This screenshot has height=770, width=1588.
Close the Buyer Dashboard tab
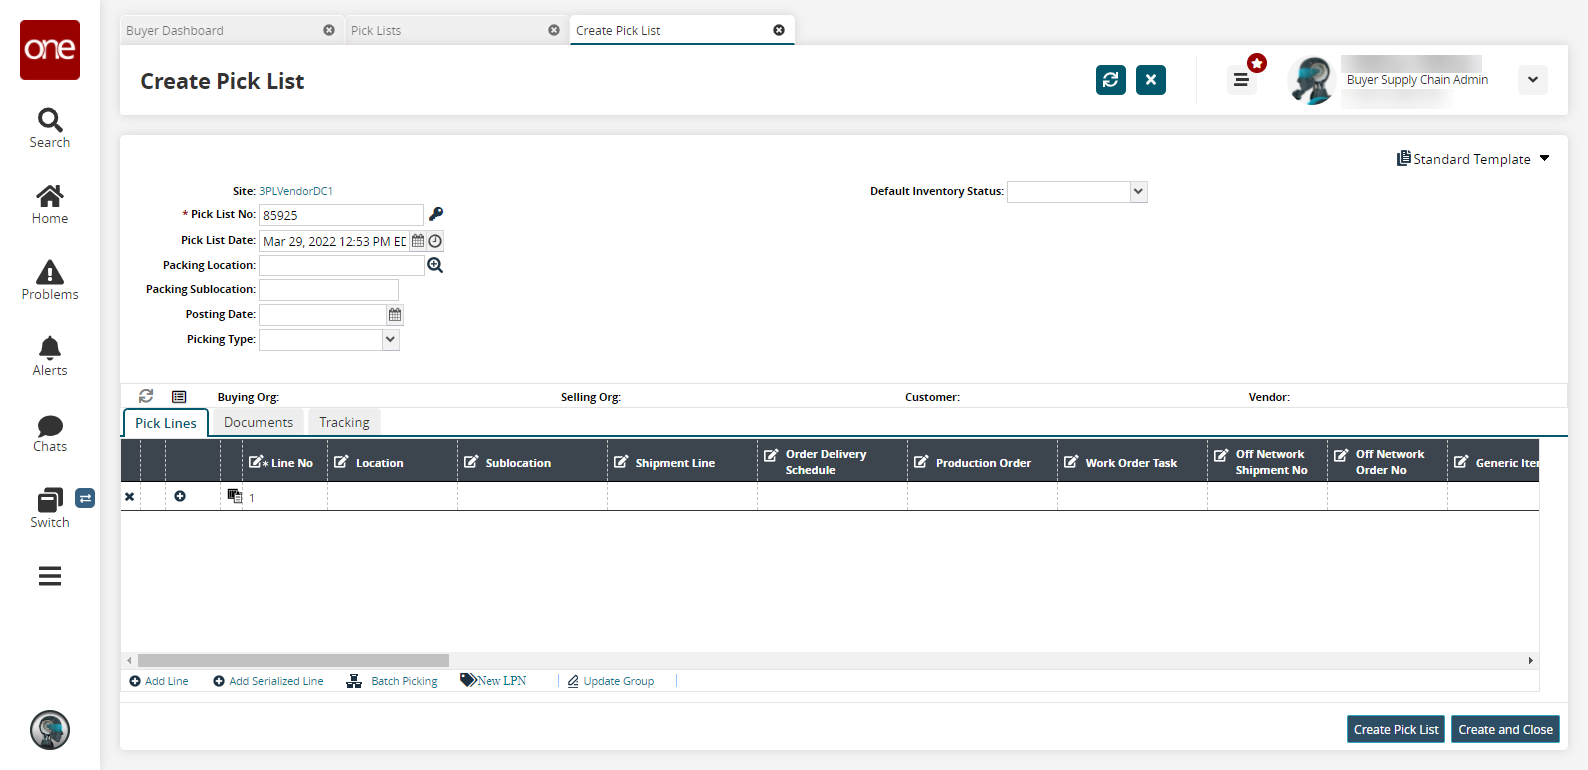(329, 30)
